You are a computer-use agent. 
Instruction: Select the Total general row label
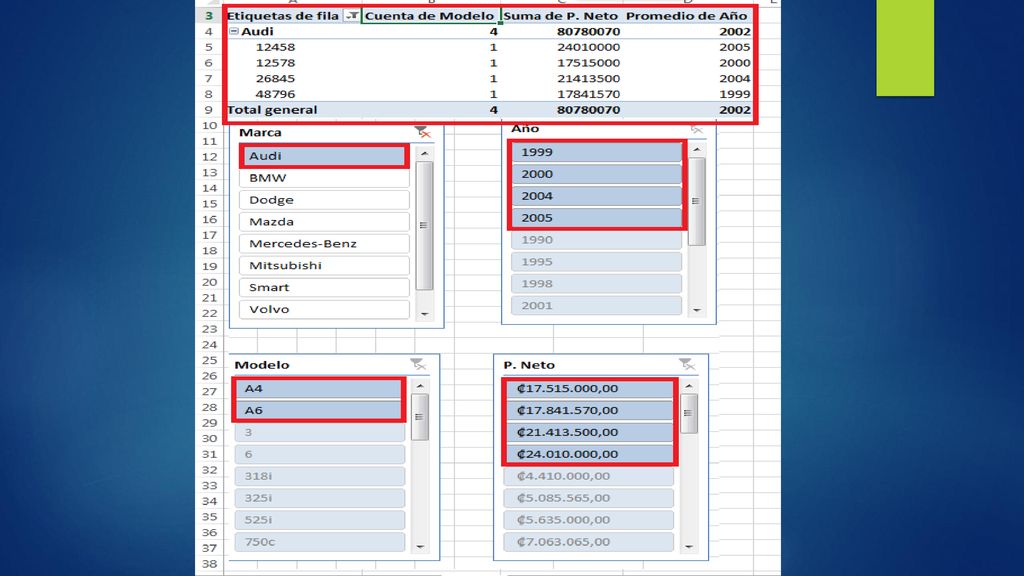272,110
